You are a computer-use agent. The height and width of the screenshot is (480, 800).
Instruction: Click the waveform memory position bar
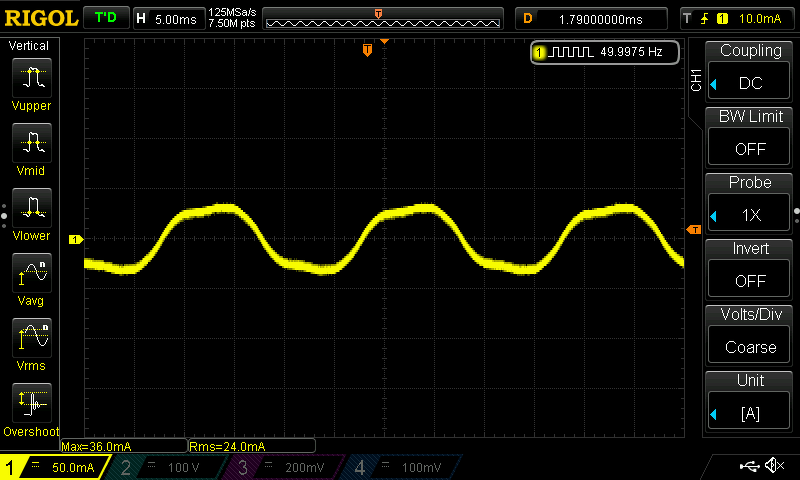(383, 19)
